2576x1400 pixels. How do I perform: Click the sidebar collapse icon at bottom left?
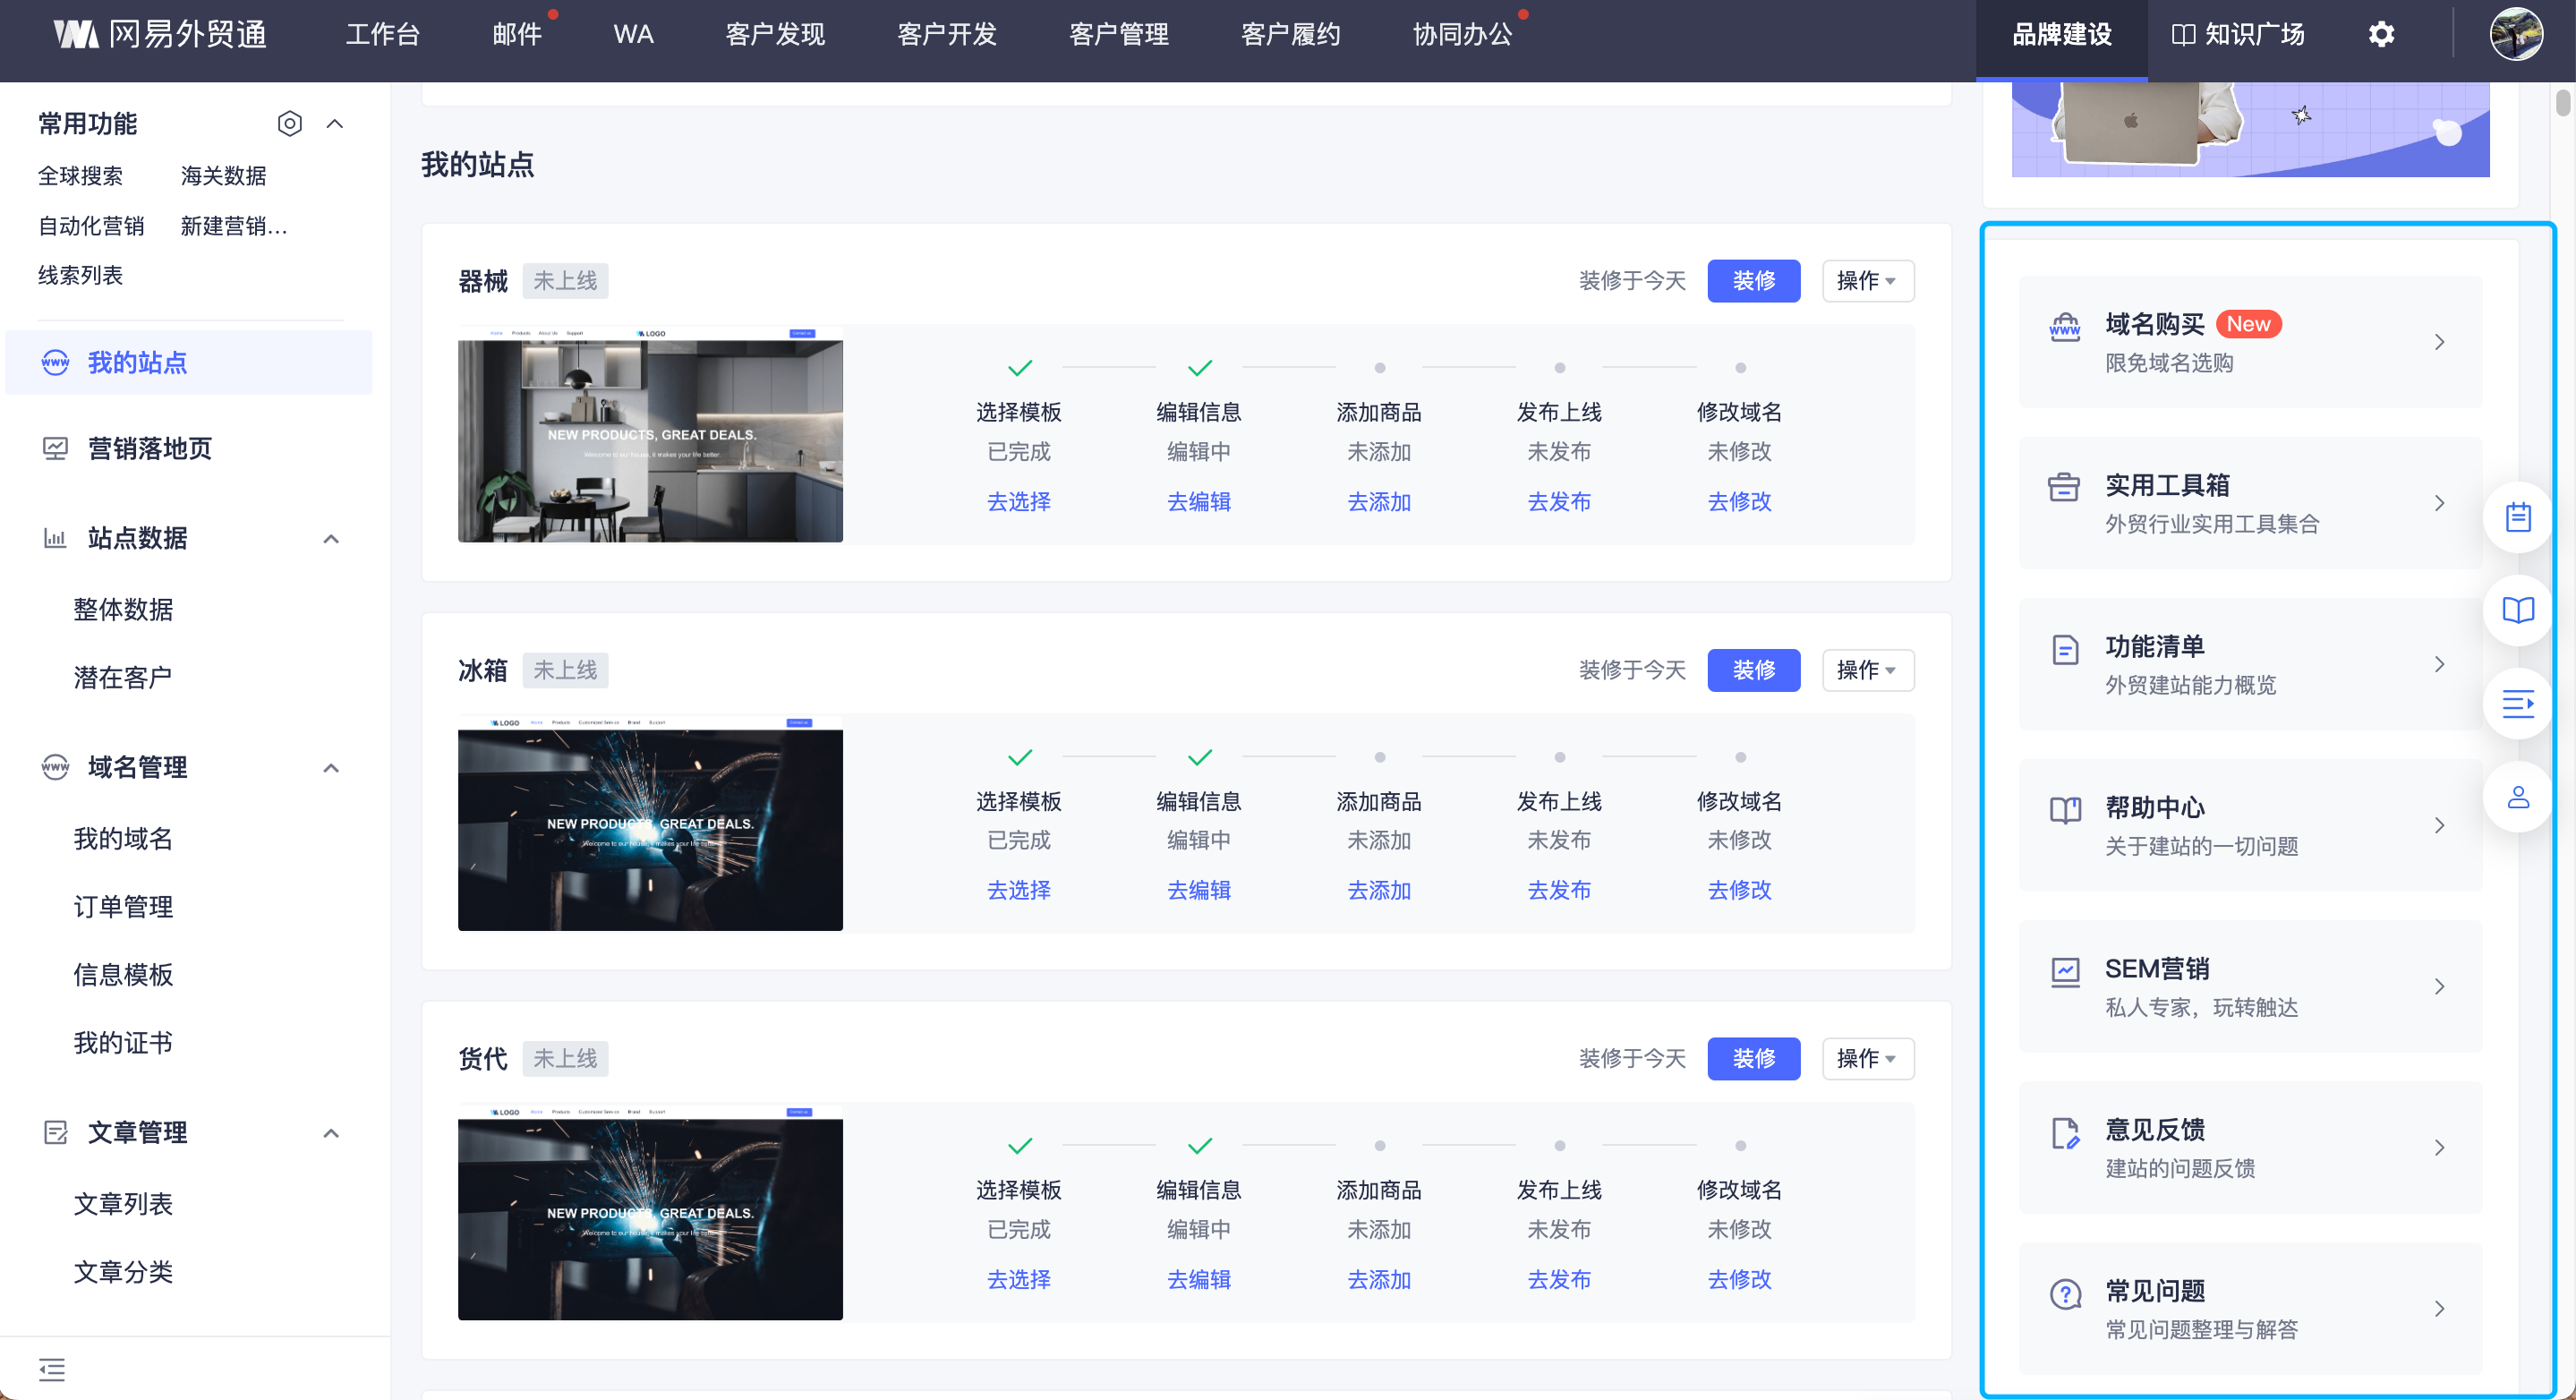point(52,1369)
